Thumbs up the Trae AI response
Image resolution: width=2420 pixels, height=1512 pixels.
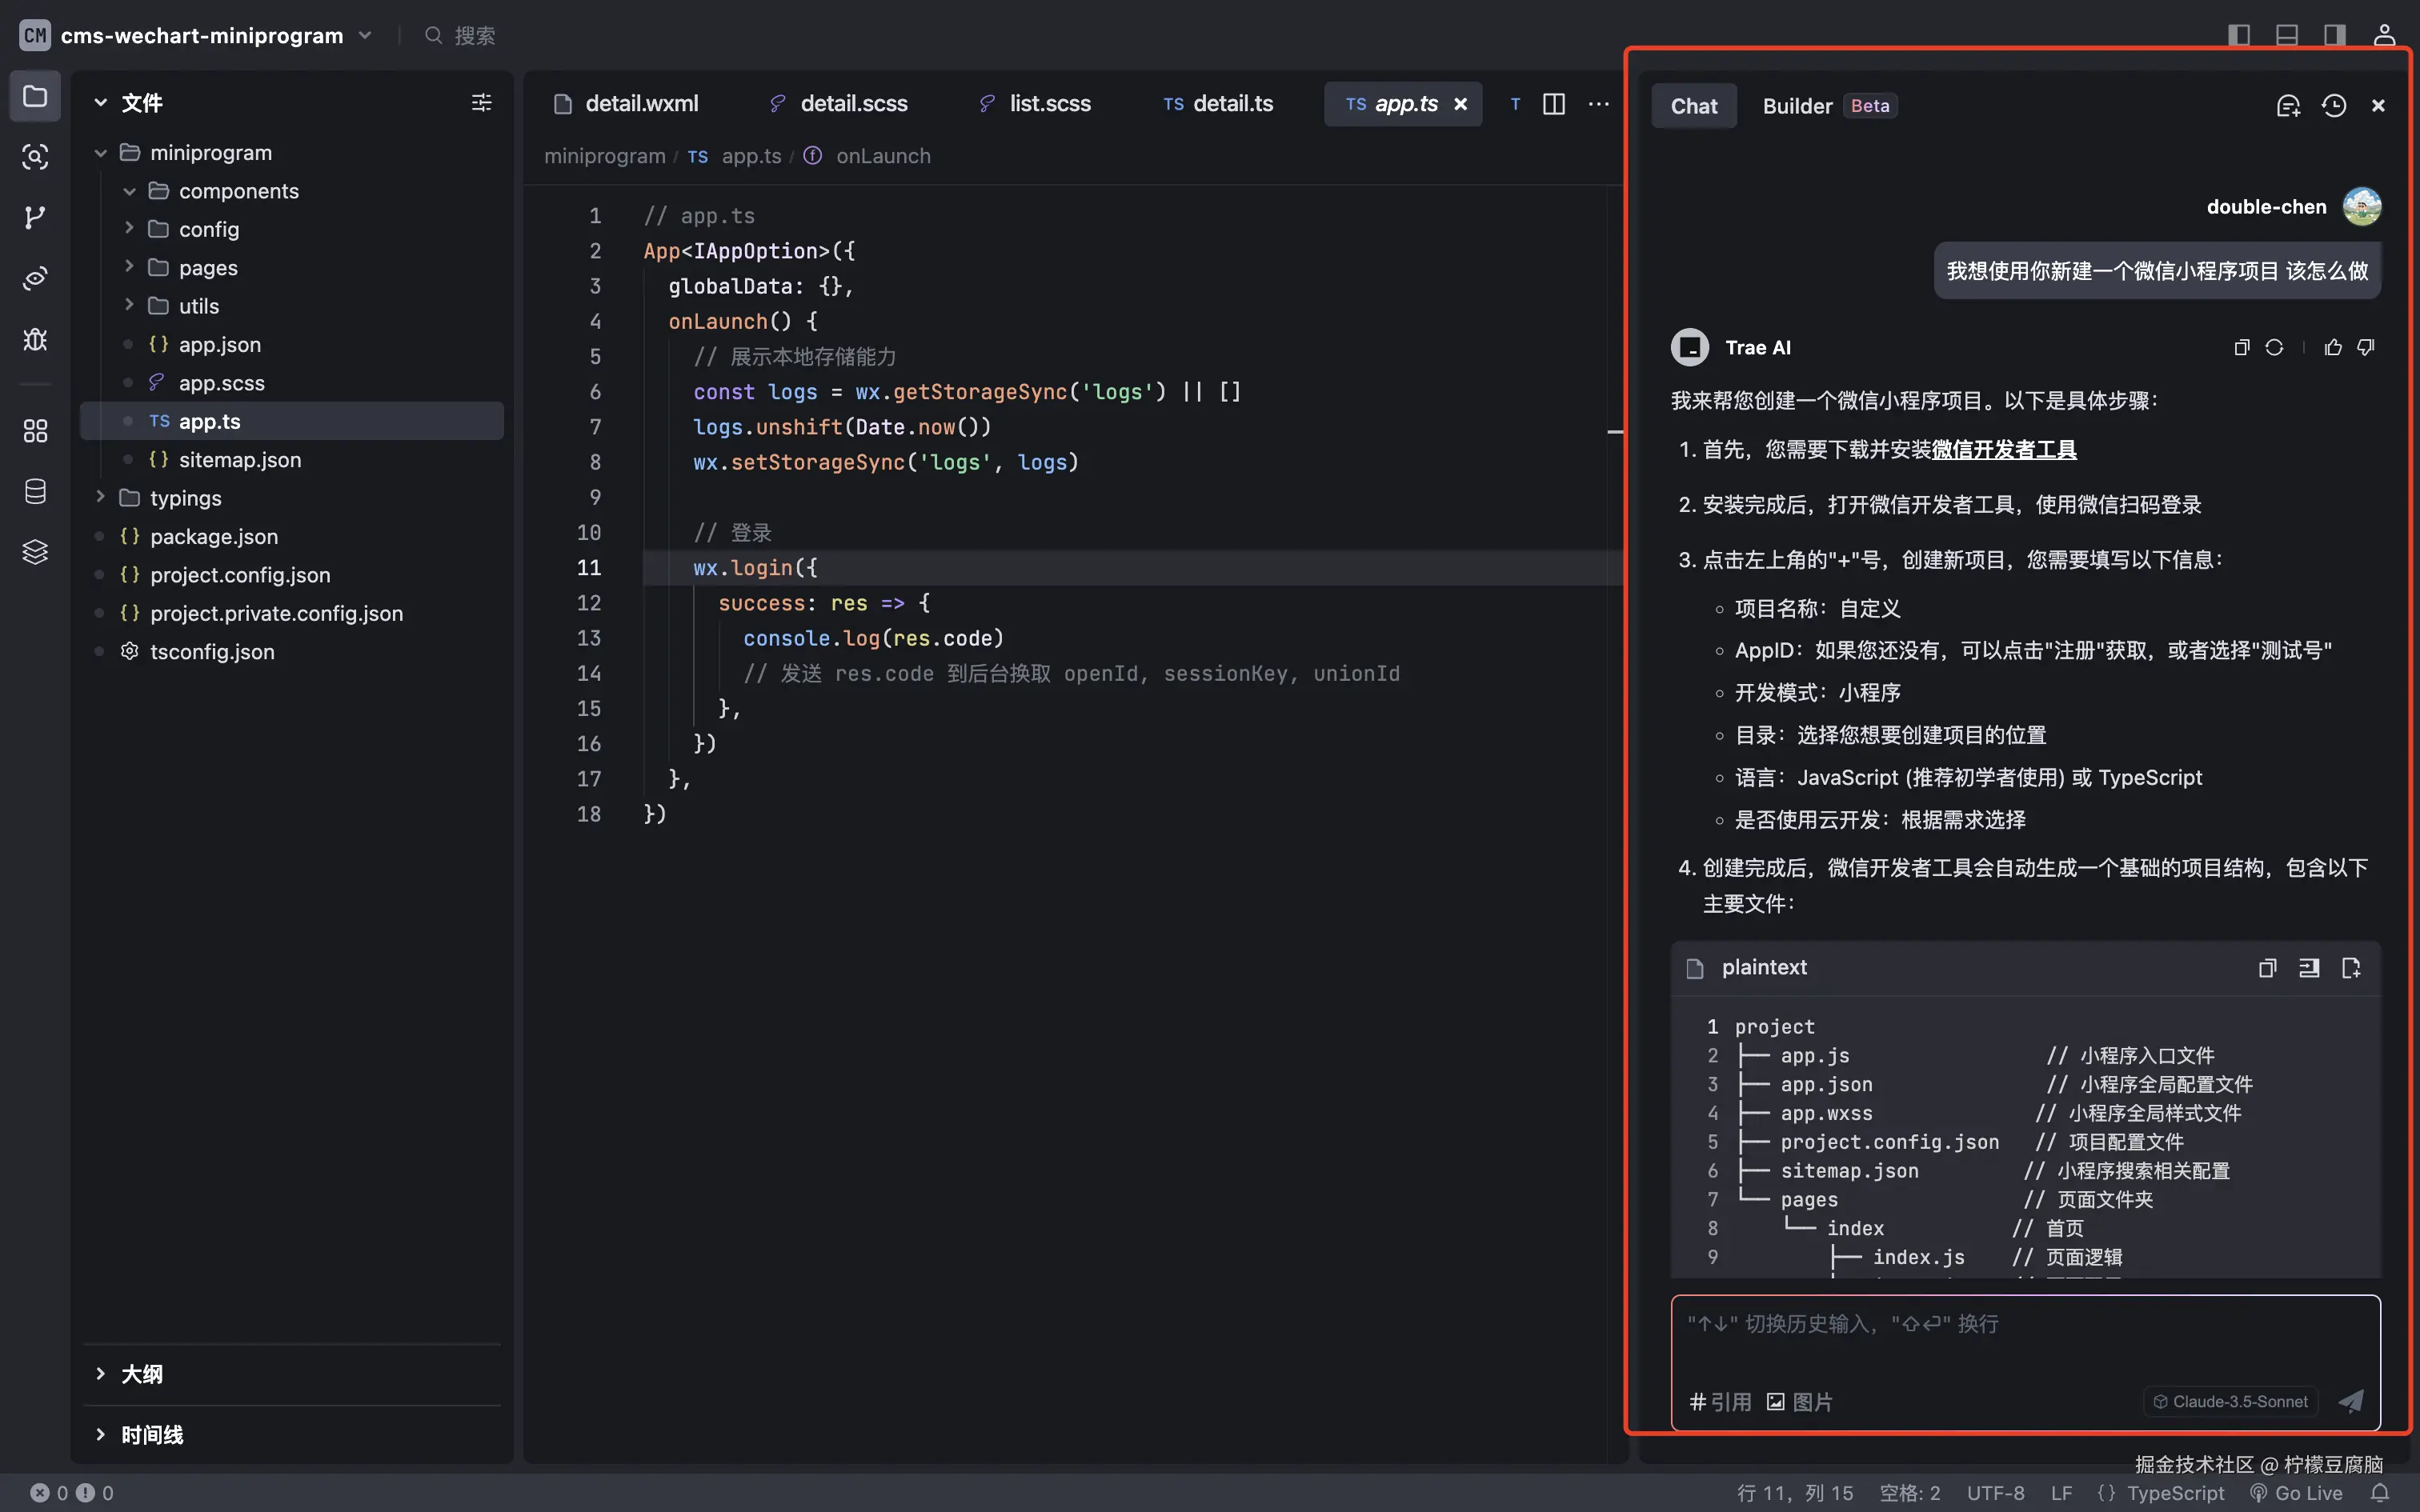2333,347
